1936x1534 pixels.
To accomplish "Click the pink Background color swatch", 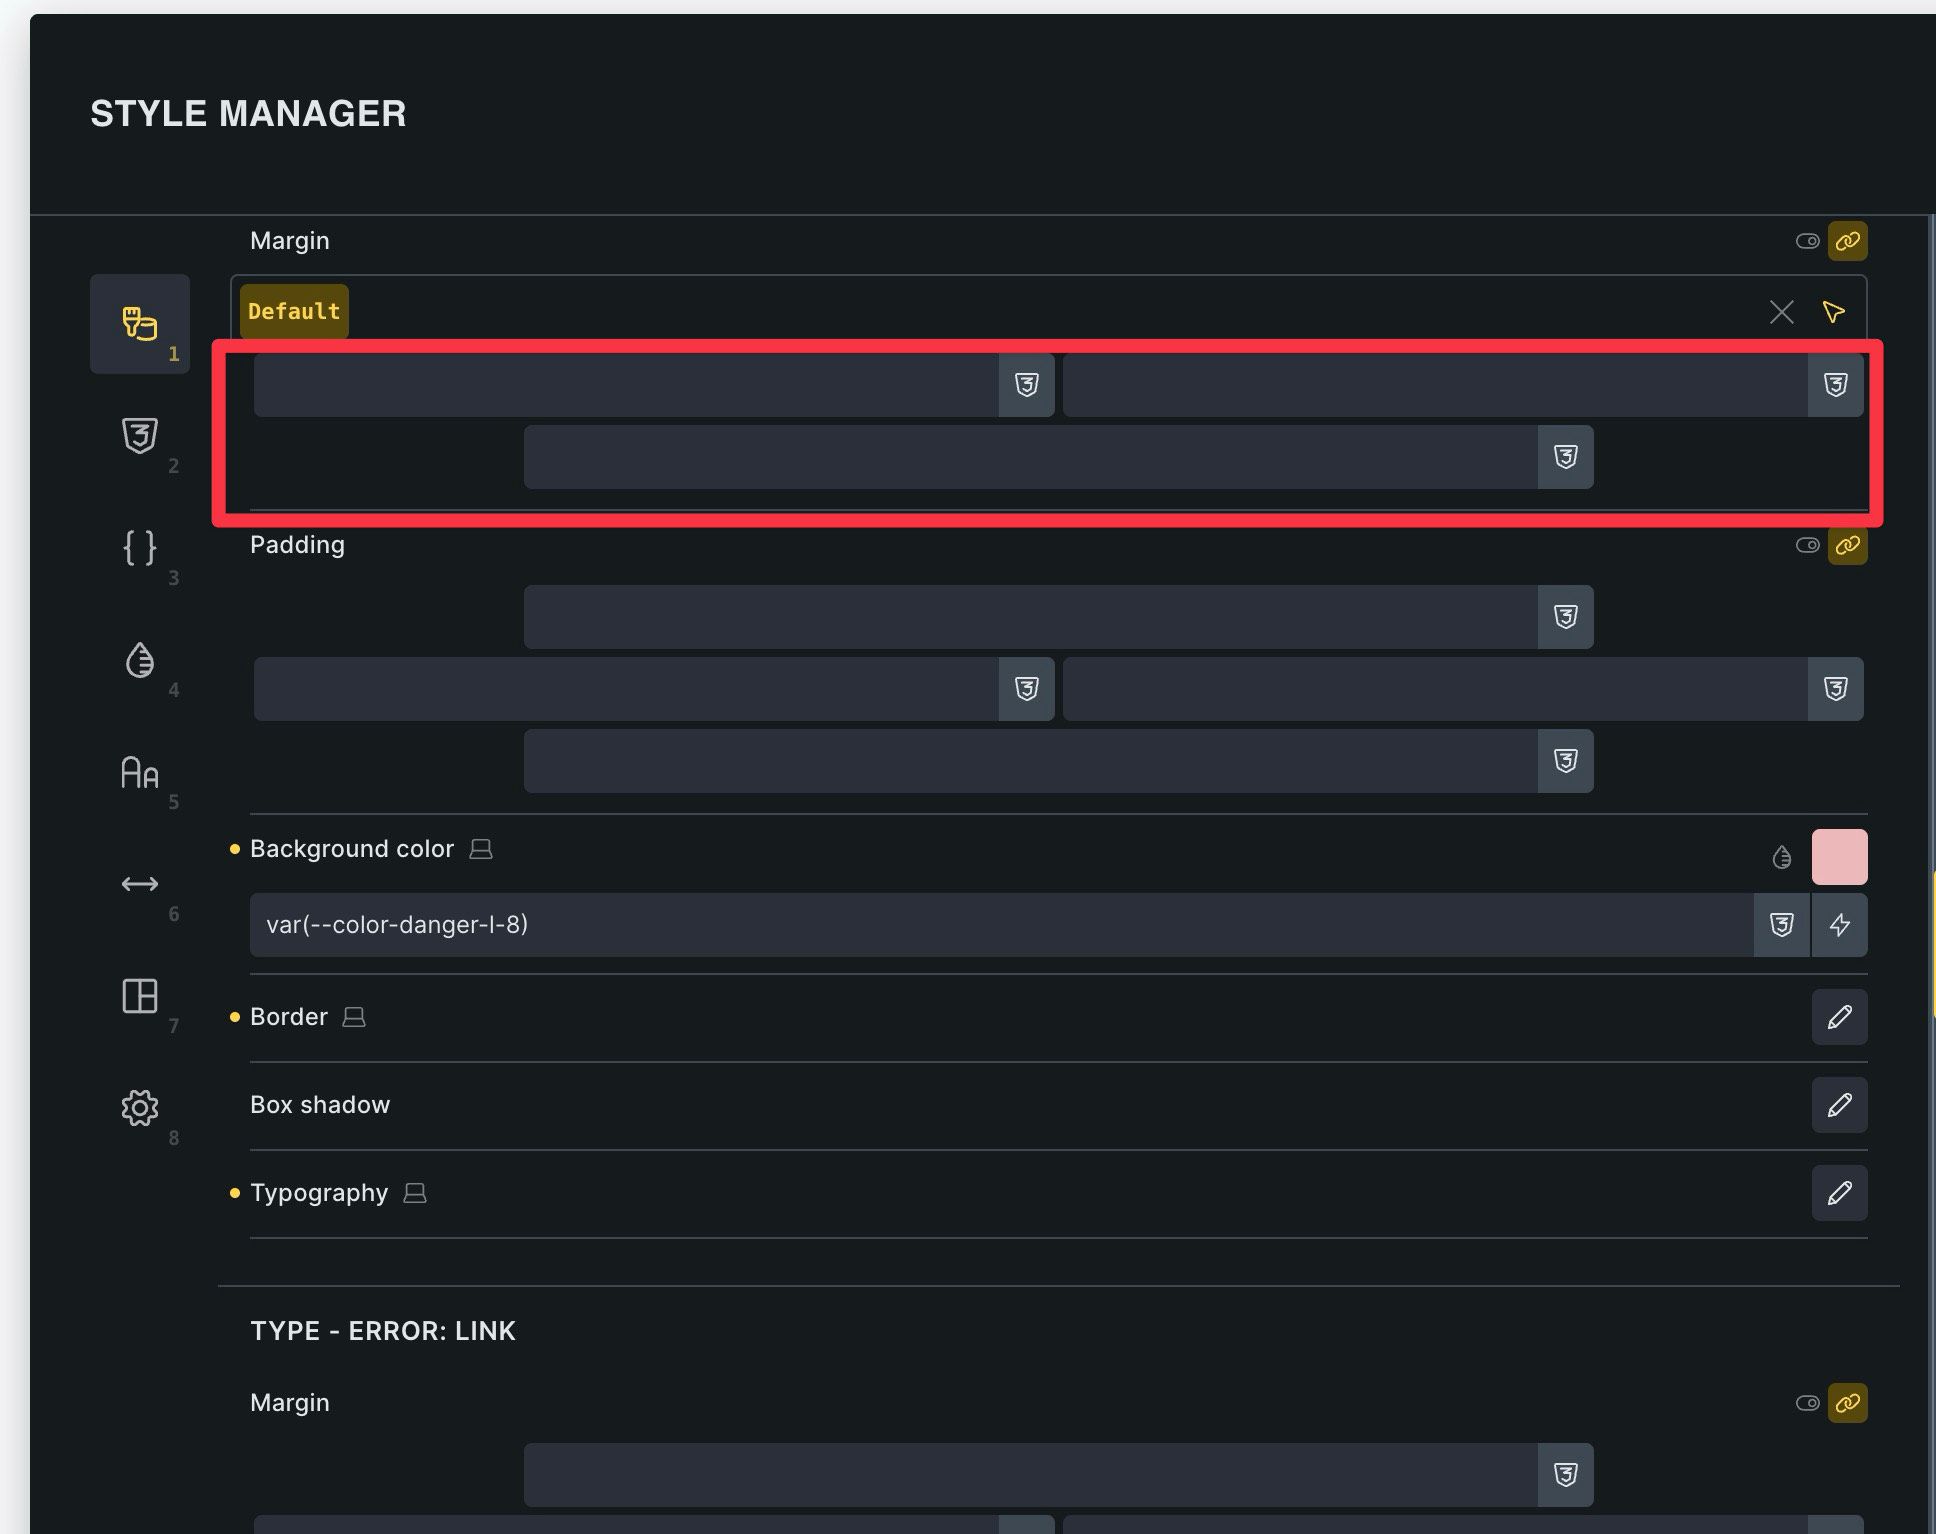I will click(1839, 857).
